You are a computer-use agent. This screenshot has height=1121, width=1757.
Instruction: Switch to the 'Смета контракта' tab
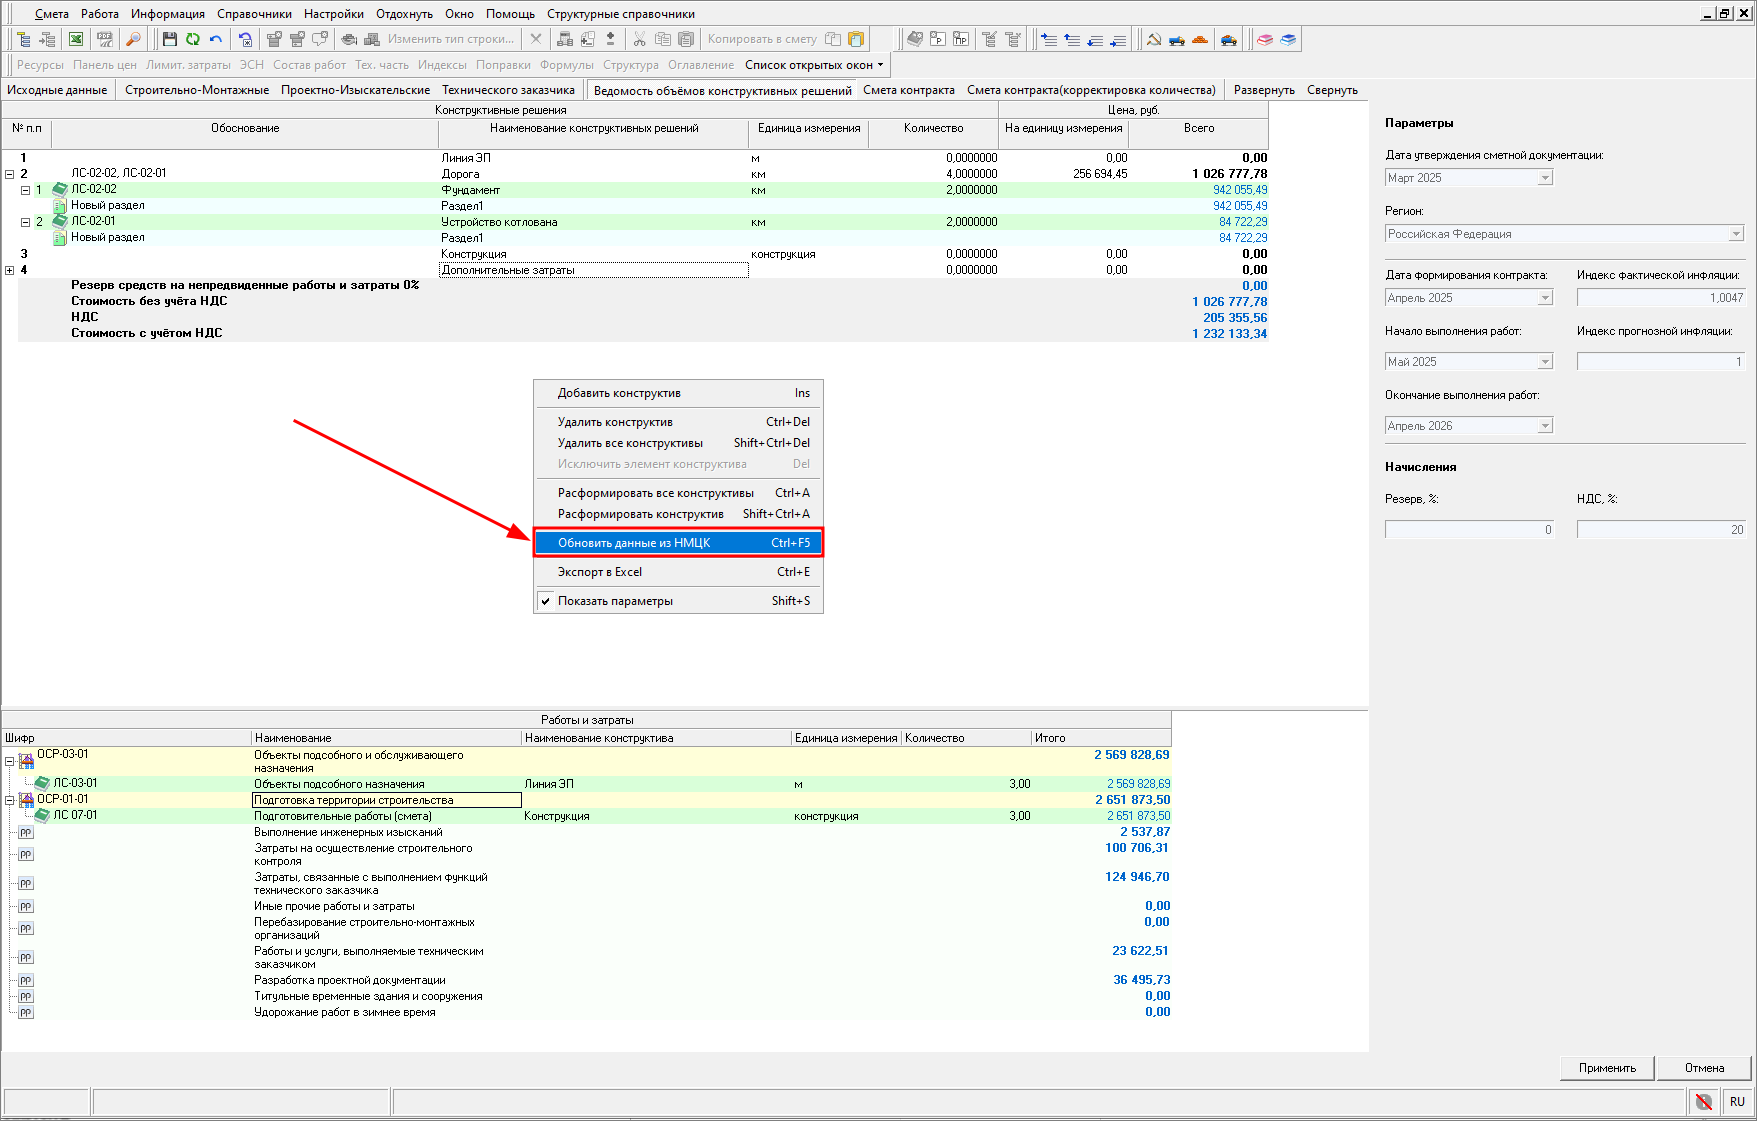[x=908, y=90]
